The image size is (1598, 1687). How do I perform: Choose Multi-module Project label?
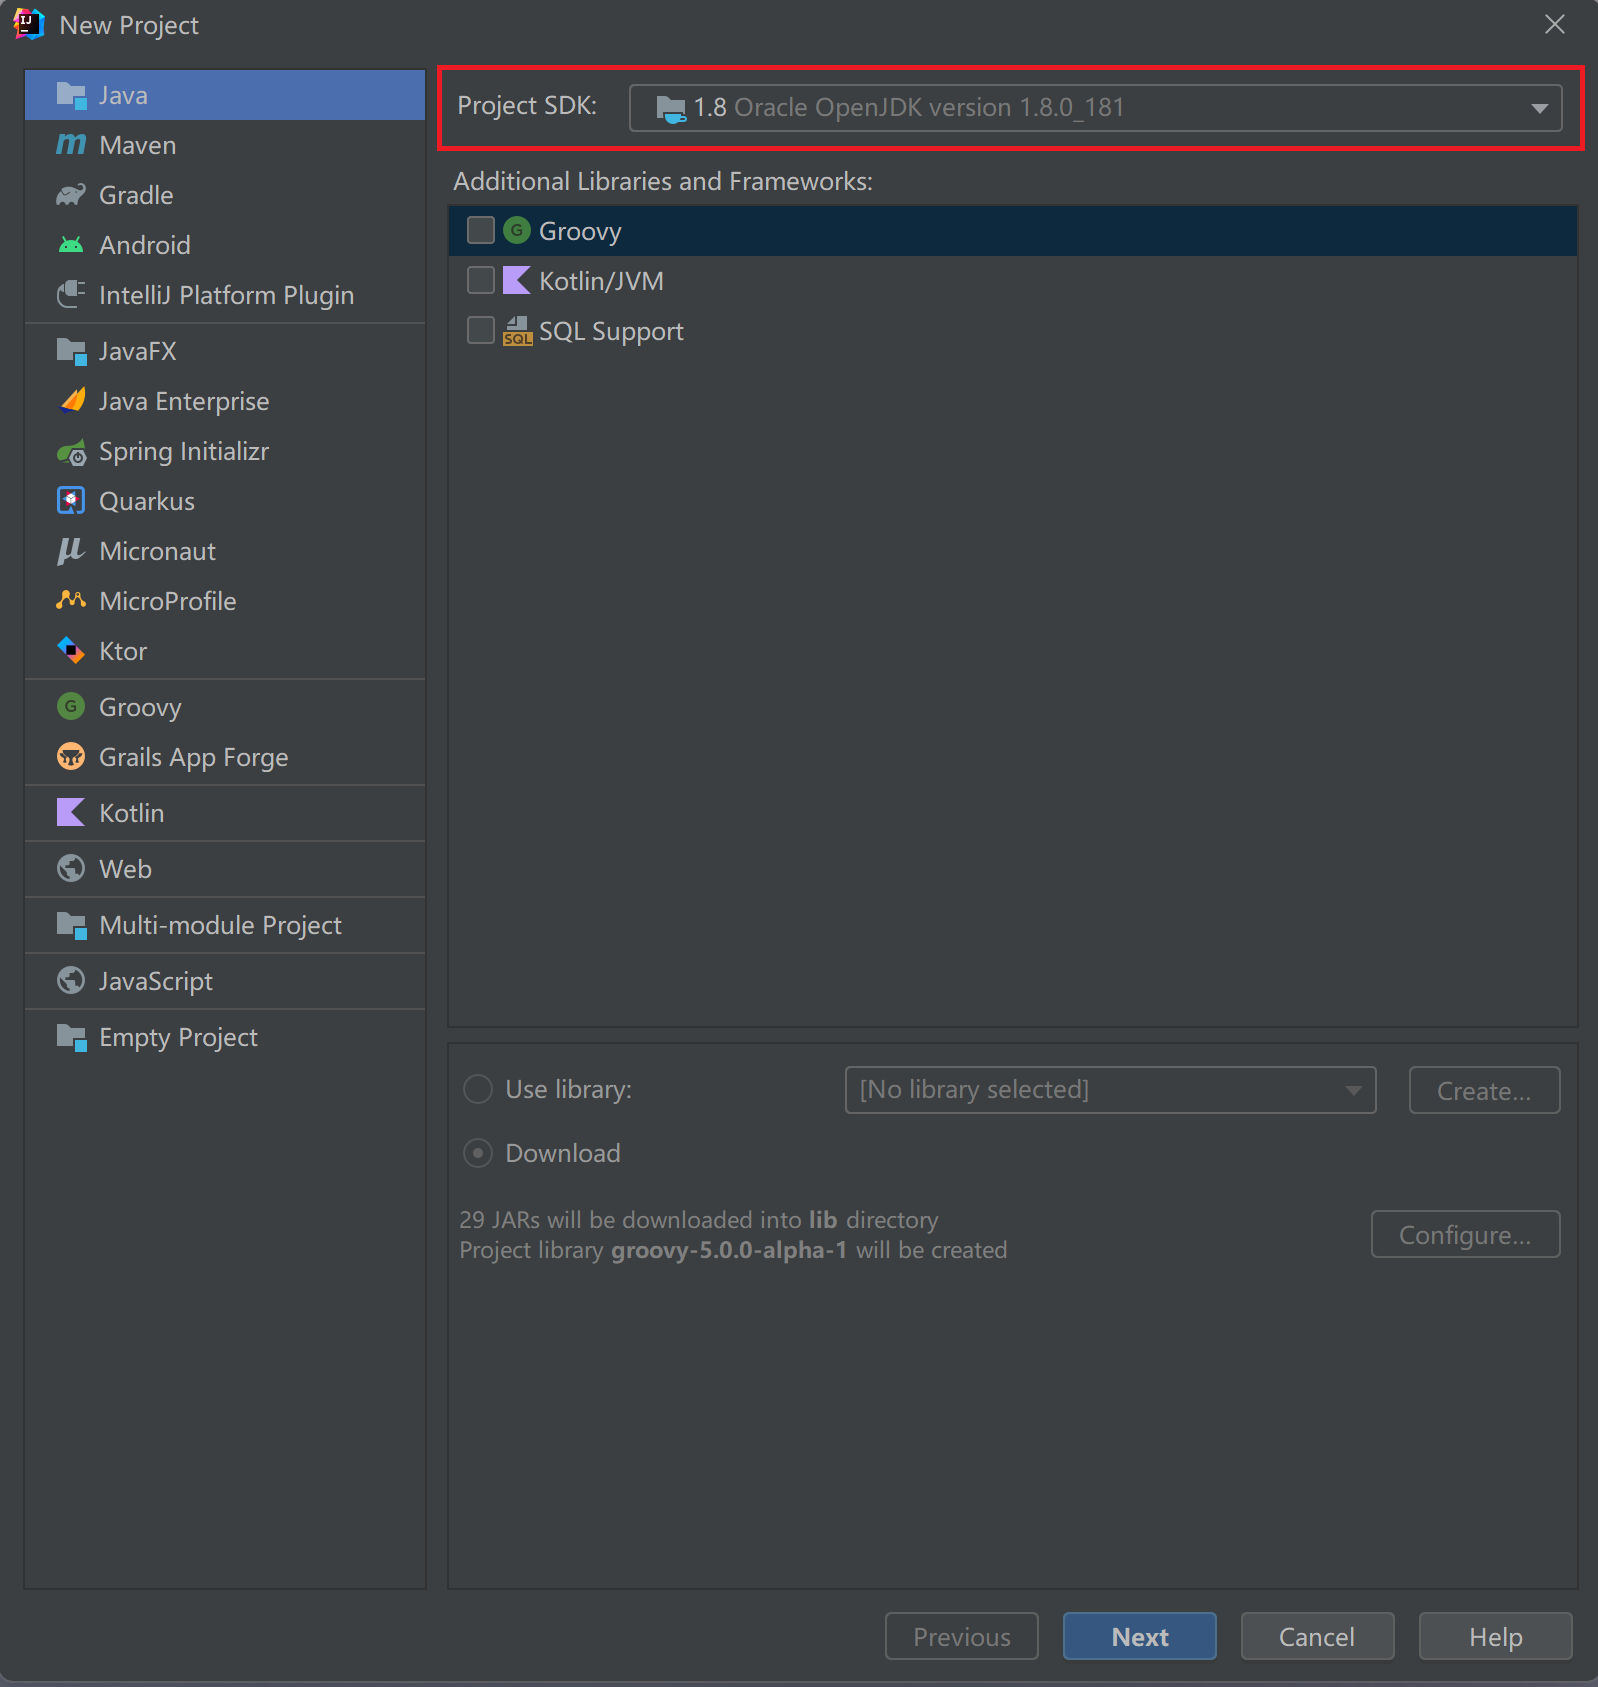[221, 926]
